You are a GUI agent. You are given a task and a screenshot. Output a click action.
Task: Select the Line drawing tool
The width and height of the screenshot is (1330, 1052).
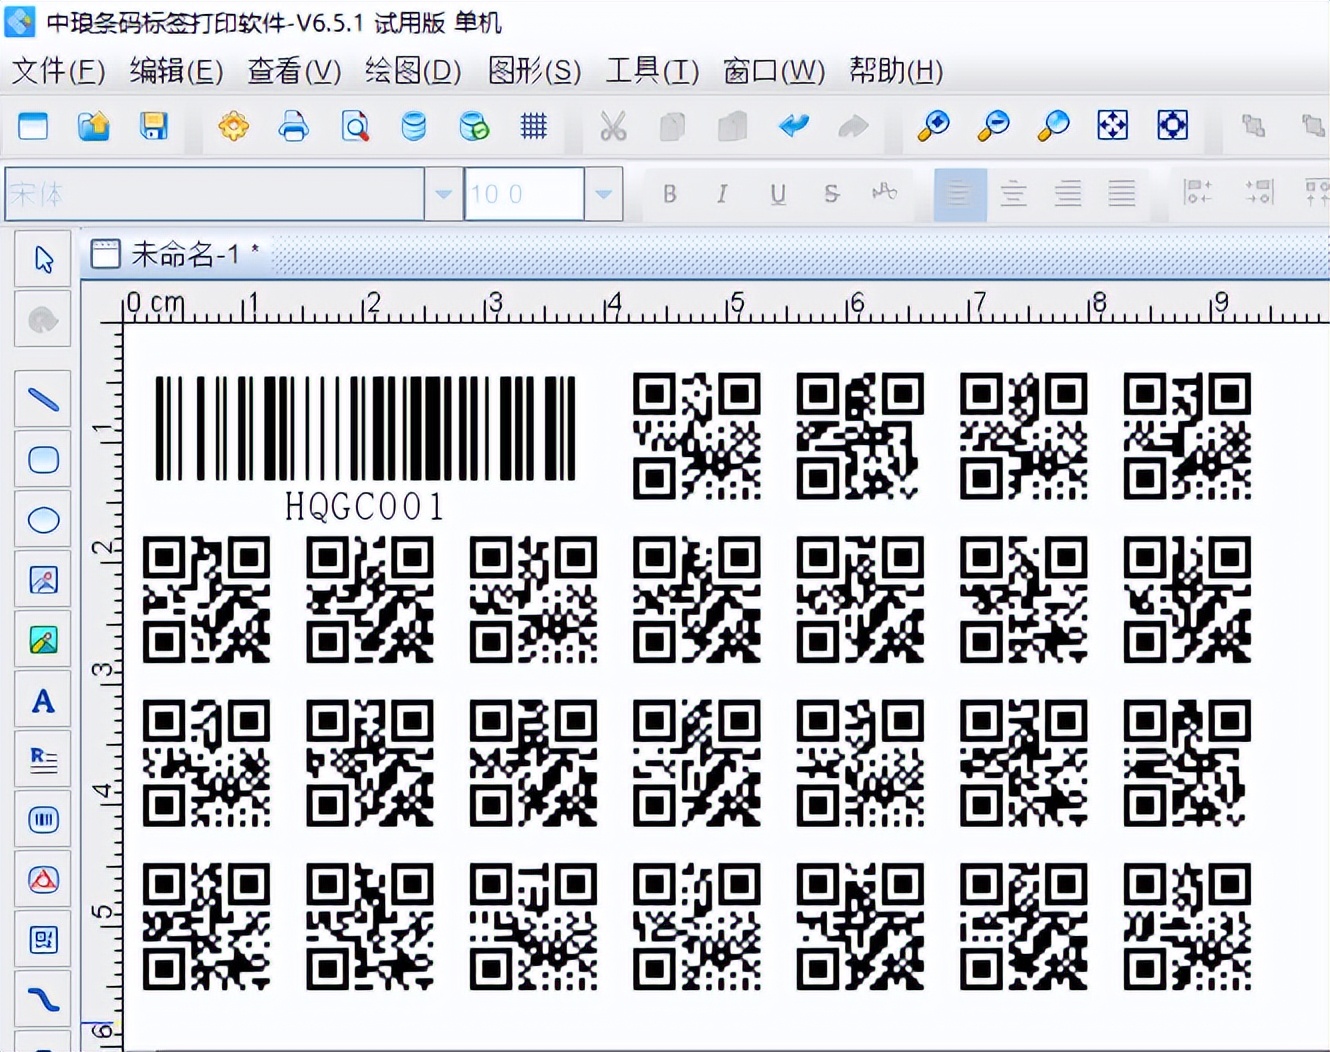coord(43,400)
